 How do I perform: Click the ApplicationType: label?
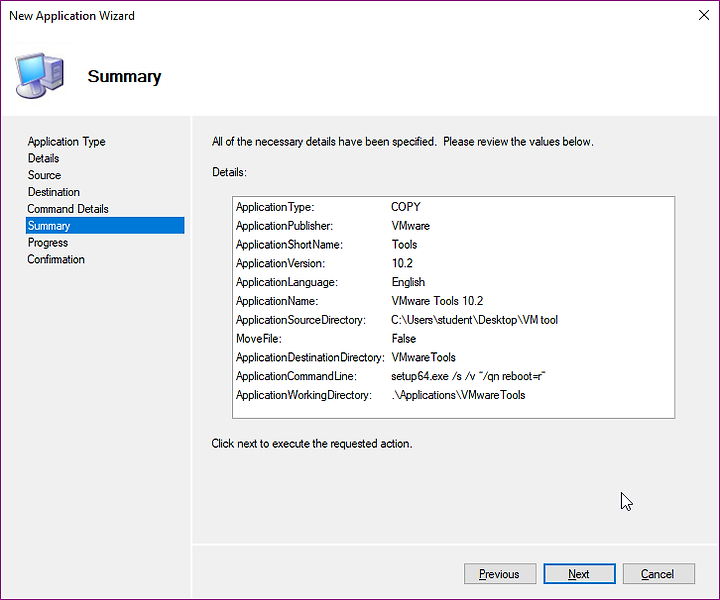(x=275, y=207)
